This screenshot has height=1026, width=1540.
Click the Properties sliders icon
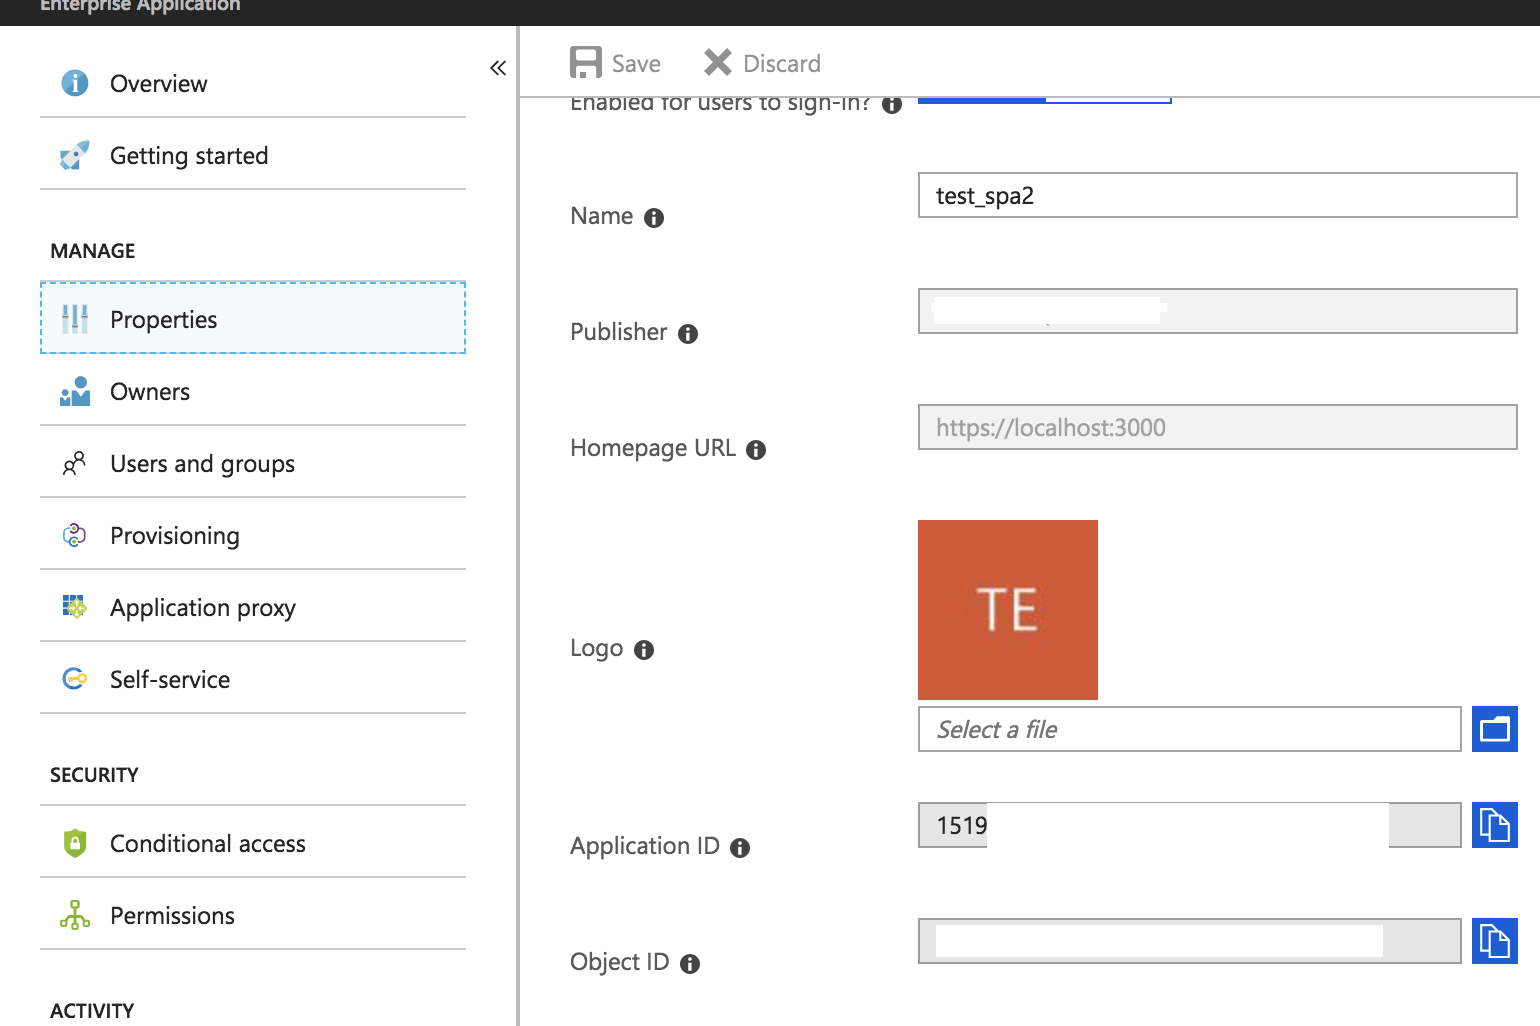click(x=75, y=319)
